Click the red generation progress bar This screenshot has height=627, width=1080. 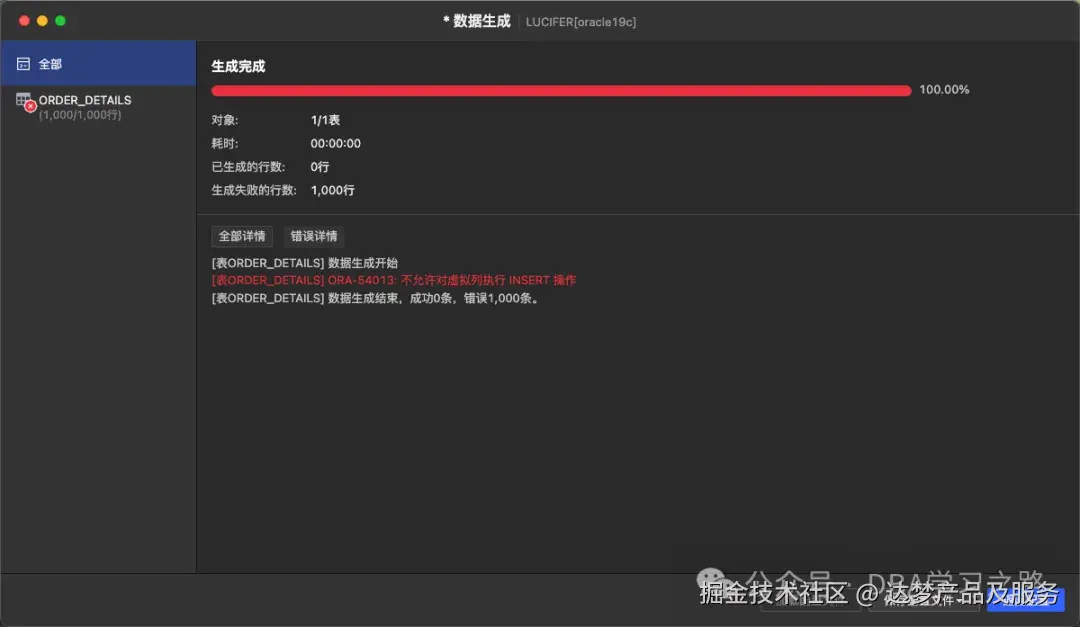pyautogui.click(x=561, y=90)
